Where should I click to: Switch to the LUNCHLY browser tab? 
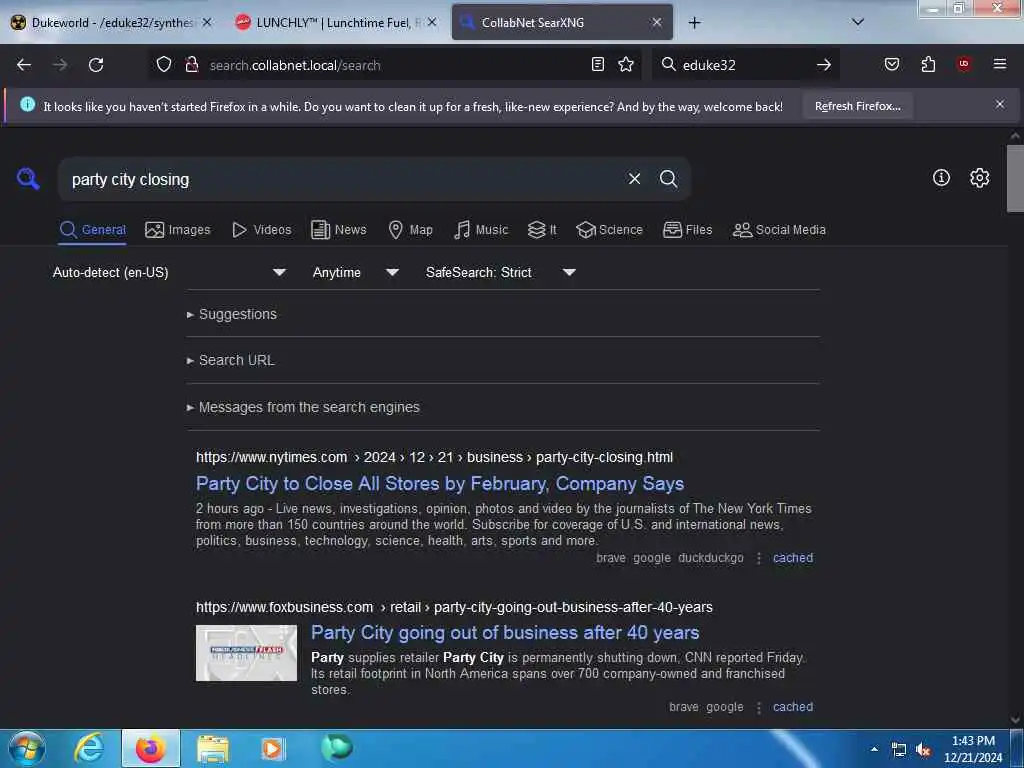(x=335, y=22)
